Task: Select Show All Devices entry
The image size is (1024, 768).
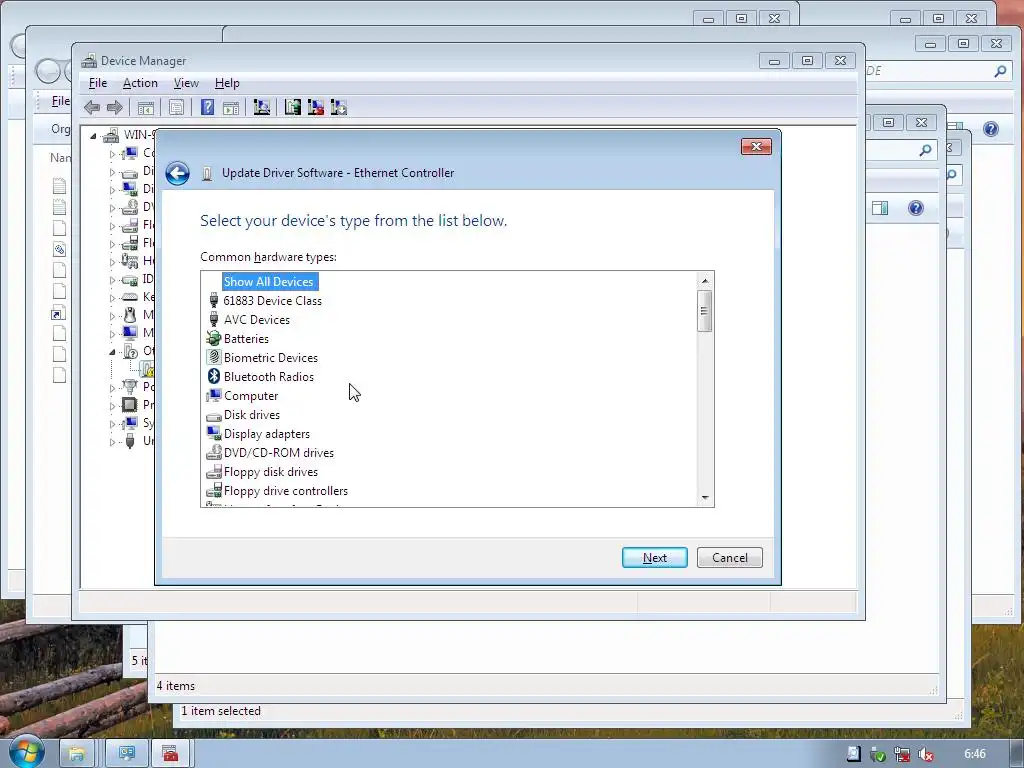Action: (x=270, y=281)
